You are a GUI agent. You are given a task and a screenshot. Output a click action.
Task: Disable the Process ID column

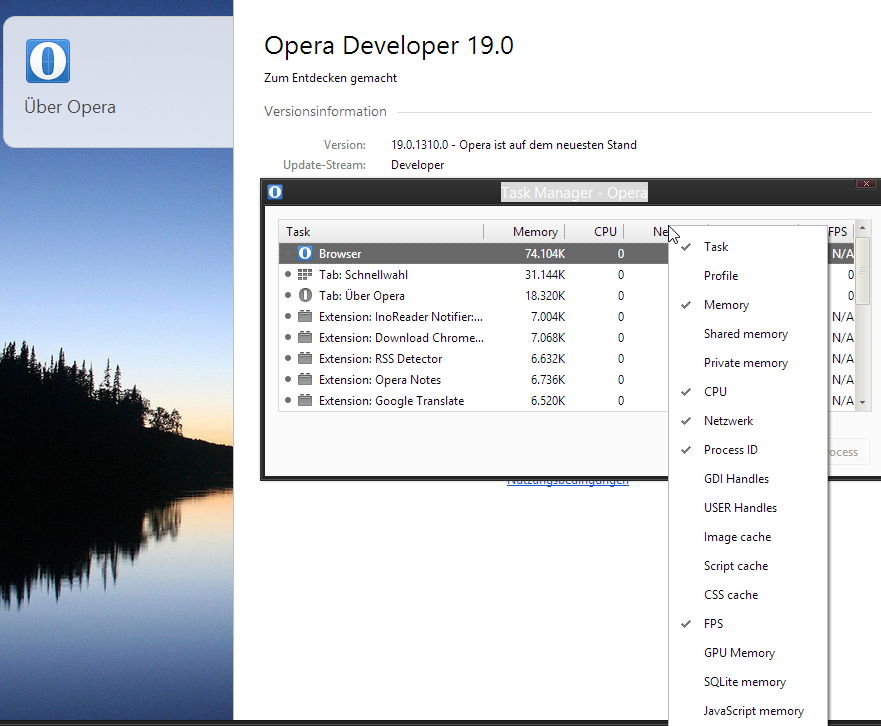[748, 450]
